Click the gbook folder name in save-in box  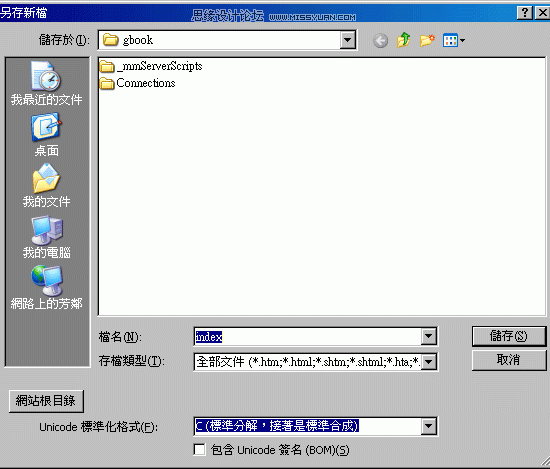pyautogui.click(x=138, y=40)
